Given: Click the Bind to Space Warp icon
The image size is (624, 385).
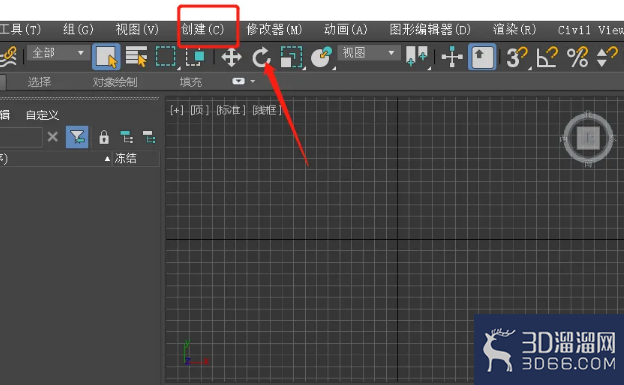Looking at the screenshot, I should tap(9, 57).
